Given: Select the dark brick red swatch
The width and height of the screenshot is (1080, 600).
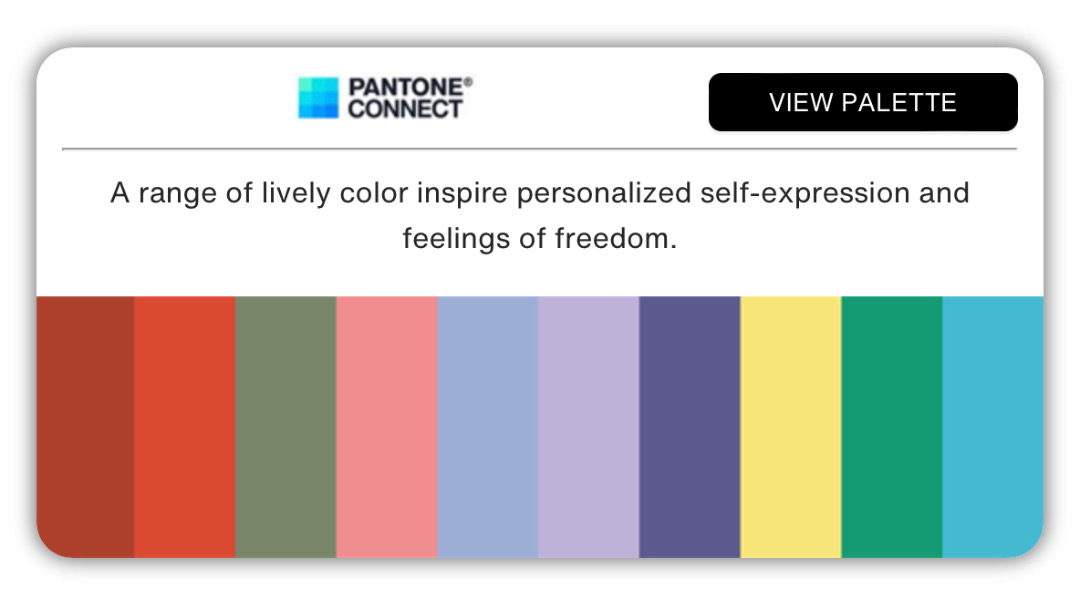Looking at the screenshot, I should pyautogui.click(x=85, y=427).
